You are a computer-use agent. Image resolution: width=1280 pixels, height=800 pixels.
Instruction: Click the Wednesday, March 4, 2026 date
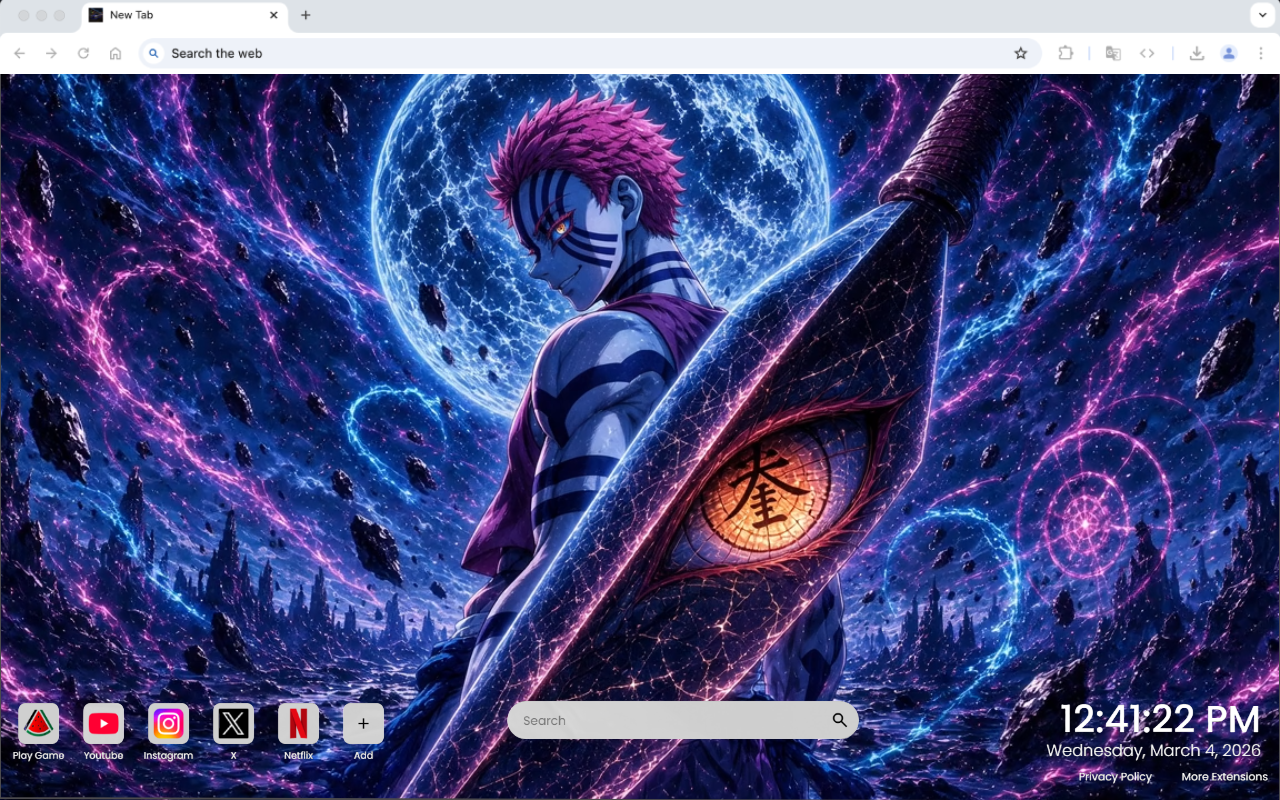[x=1154, y=750]
